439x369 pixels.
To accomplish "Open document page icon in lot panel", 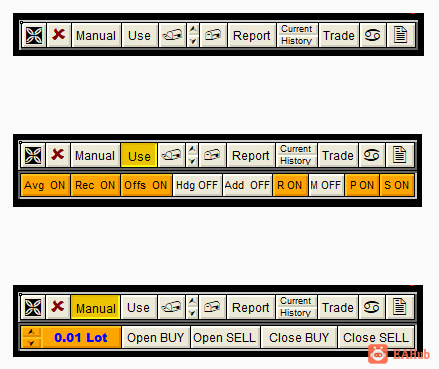I will (x=399, y=307).
